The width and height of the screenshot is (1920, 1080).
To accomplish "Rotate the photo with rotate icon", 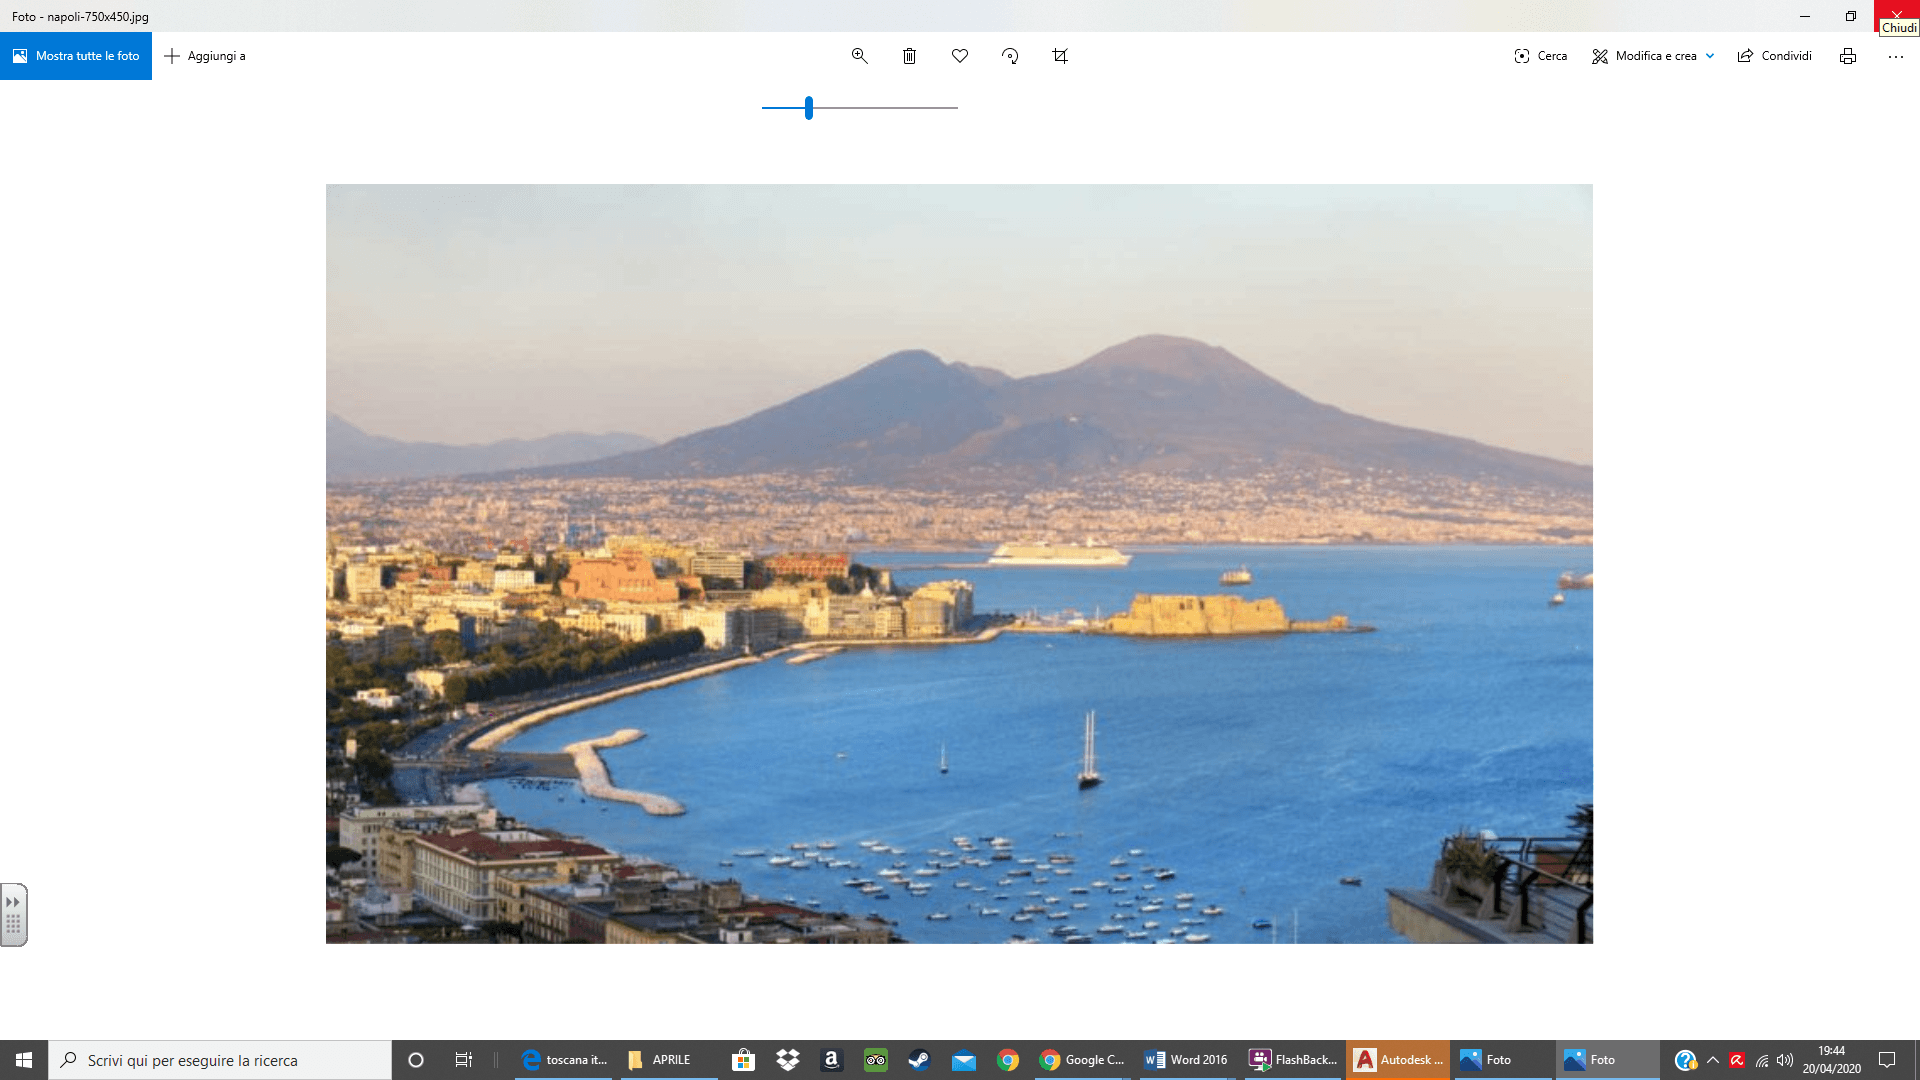I will click(x=1010, y=56).
